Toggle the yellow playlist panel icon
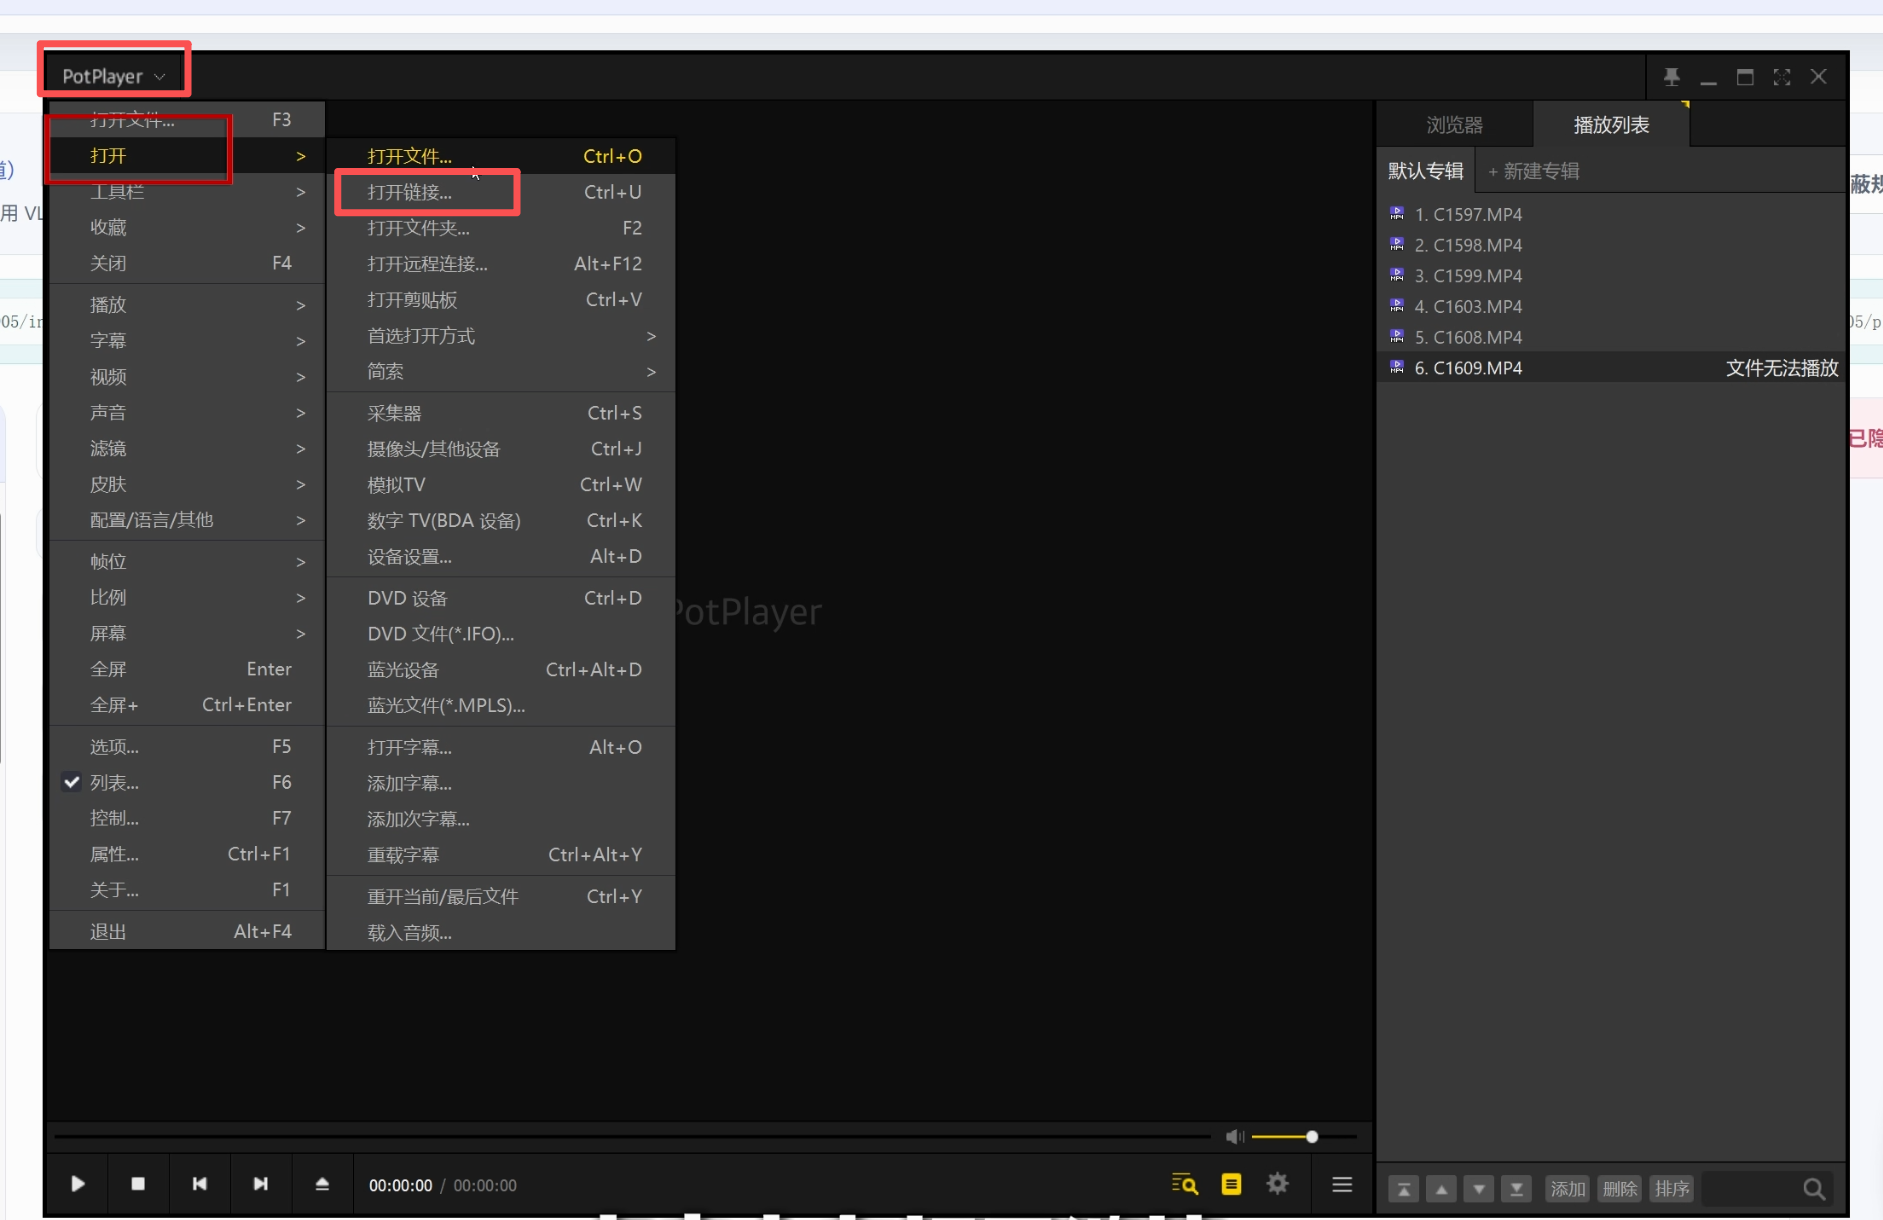The height and width of the screenshot is (1220, 1883). [1231, 1184]
